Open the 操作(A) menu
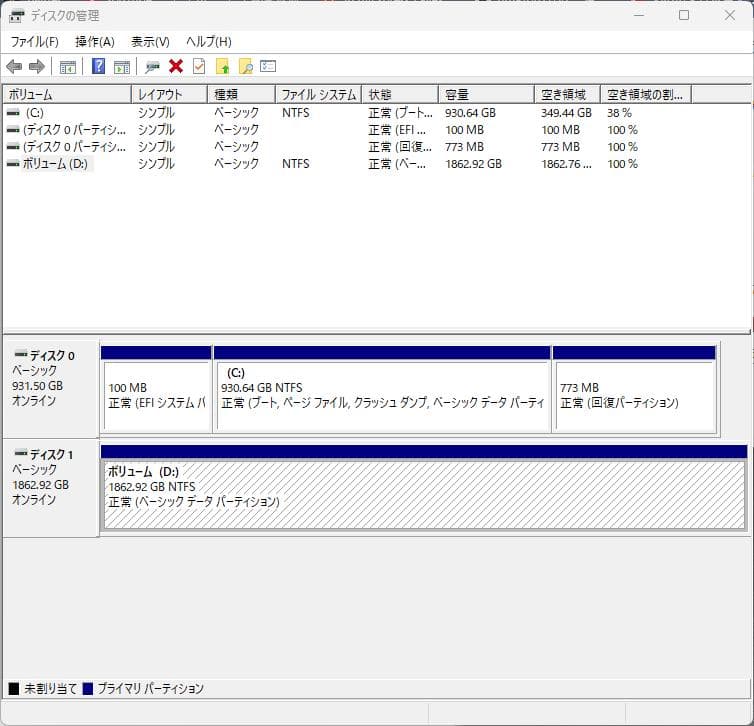 point(95,42)
